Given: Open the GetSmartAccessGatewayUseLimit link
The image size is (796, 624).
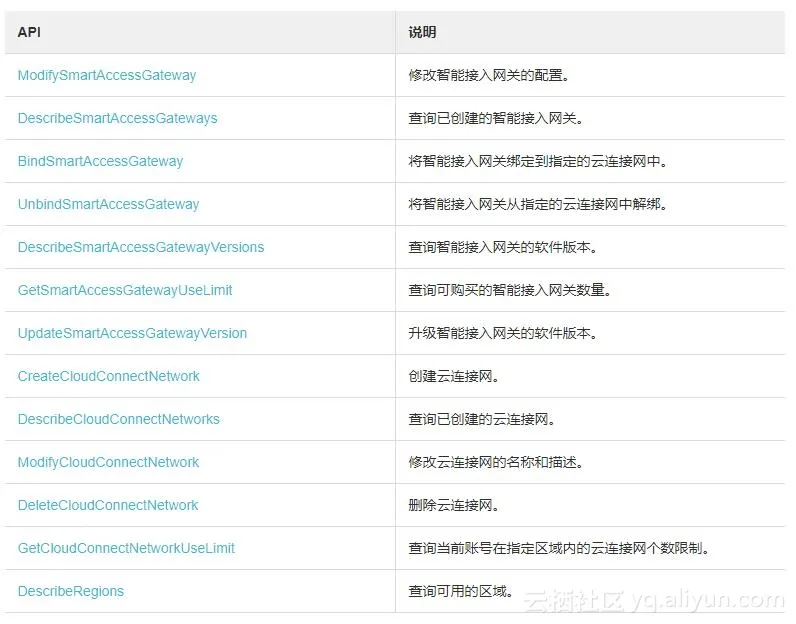Looking at the screenshot, I should point(125,290).
